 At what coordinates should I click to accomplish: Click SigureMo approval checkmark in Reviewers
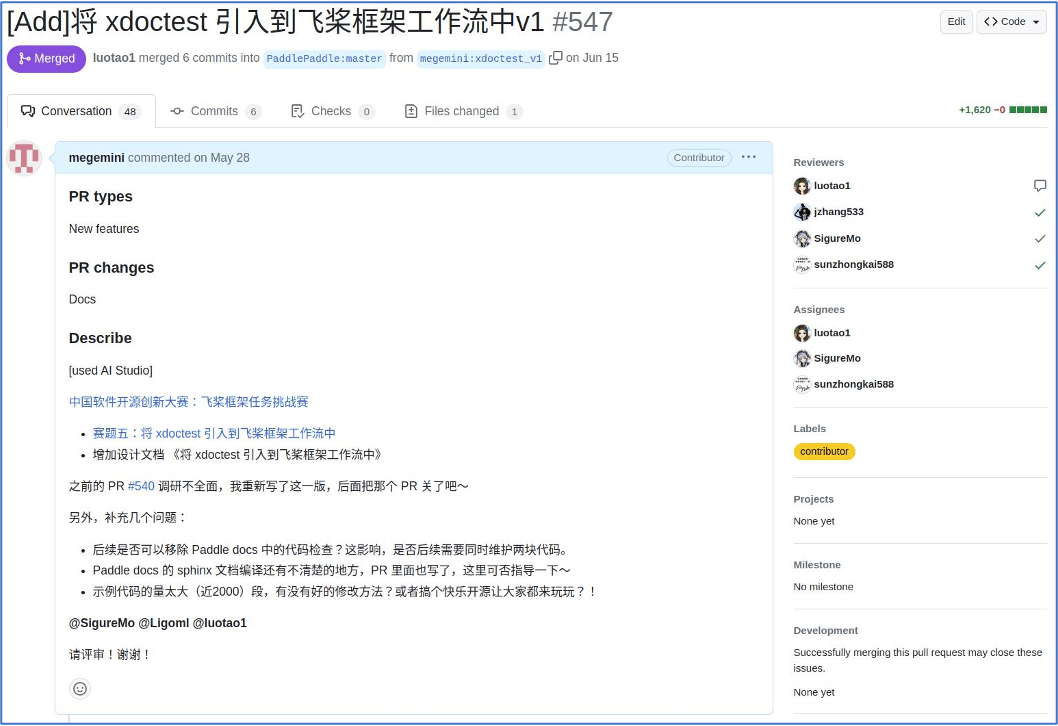point(1040,239)
